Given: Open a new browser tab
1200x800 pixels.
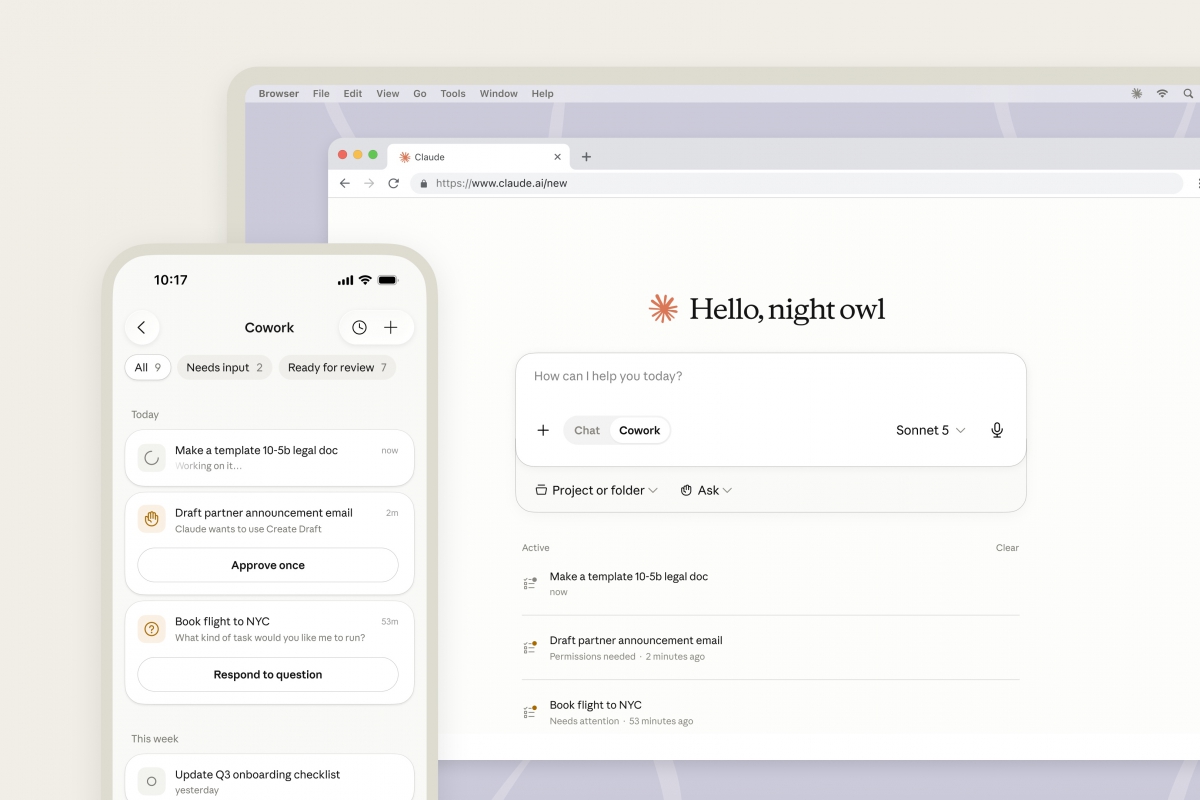Looking at the screenshot, I should pos(586,157).
